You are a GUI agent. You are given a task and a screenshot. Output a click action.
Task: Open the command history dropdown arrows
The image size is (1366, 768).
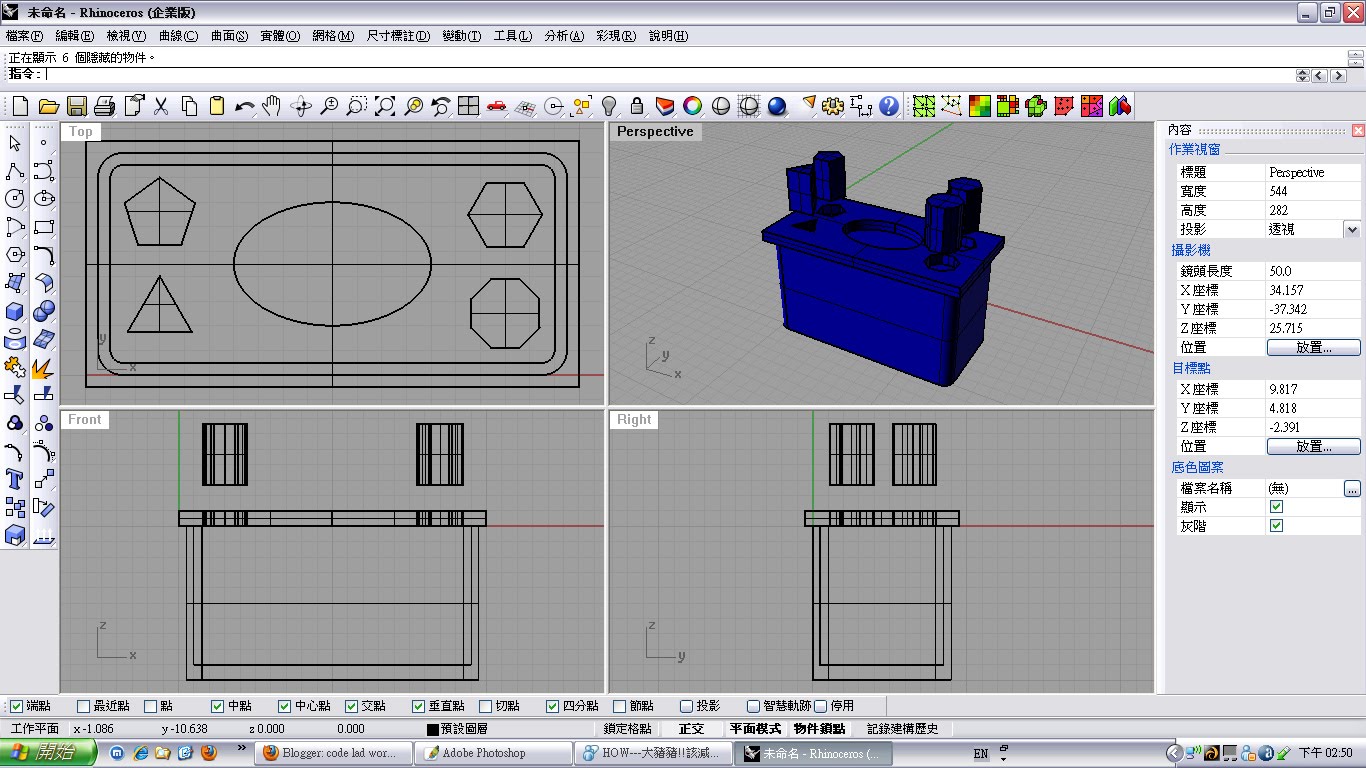point(1302,75)
